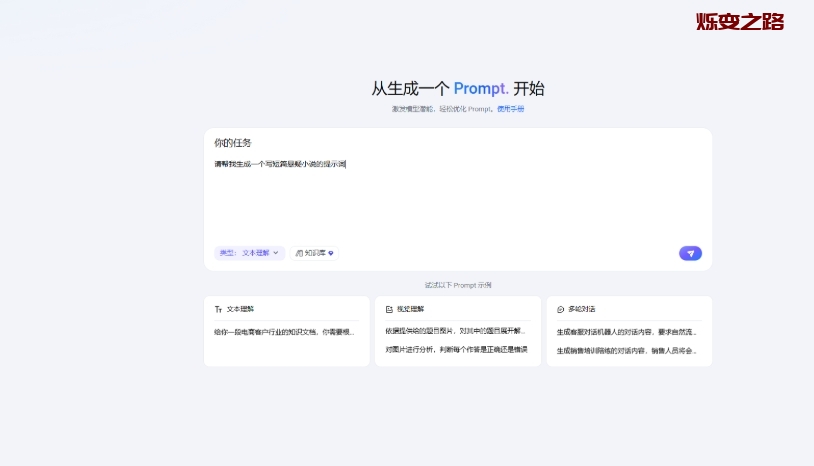The width and height of the screenshot is (814, 466).
Task: Click the 多轮对话 card's chat icon
Action: pyautogui.click(x=561, y=309)
